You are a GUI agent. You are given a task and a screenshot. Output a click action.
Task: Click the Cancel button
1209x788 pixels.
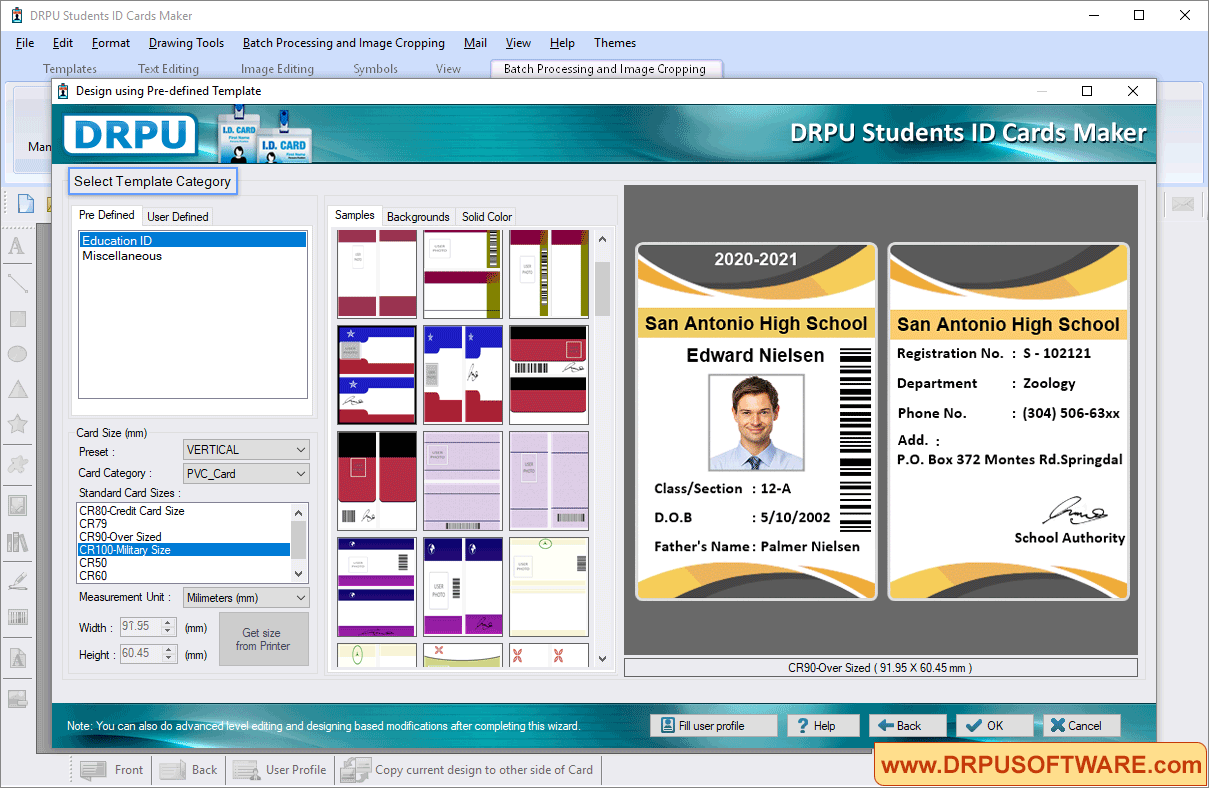coord(1082,726)
